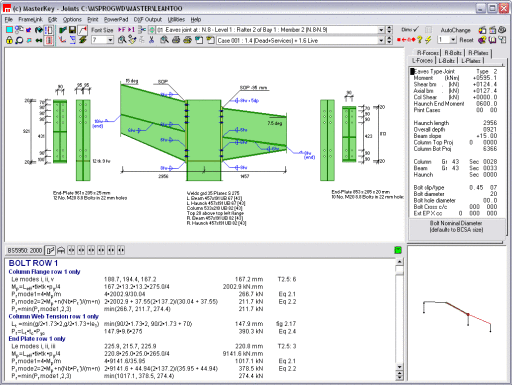
Task: Switch to the R-Bolts tab
Action: point(453,53)
